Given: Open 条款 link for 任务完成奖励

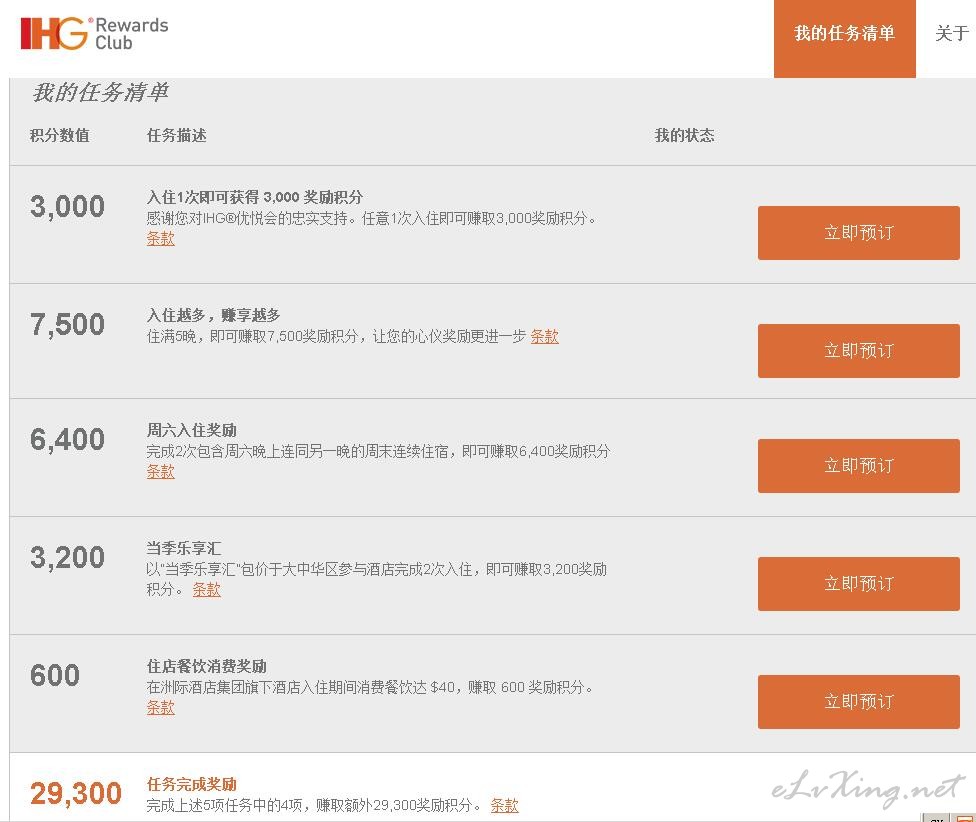Looking at the screenshot, I should click(x=504, y=806).
